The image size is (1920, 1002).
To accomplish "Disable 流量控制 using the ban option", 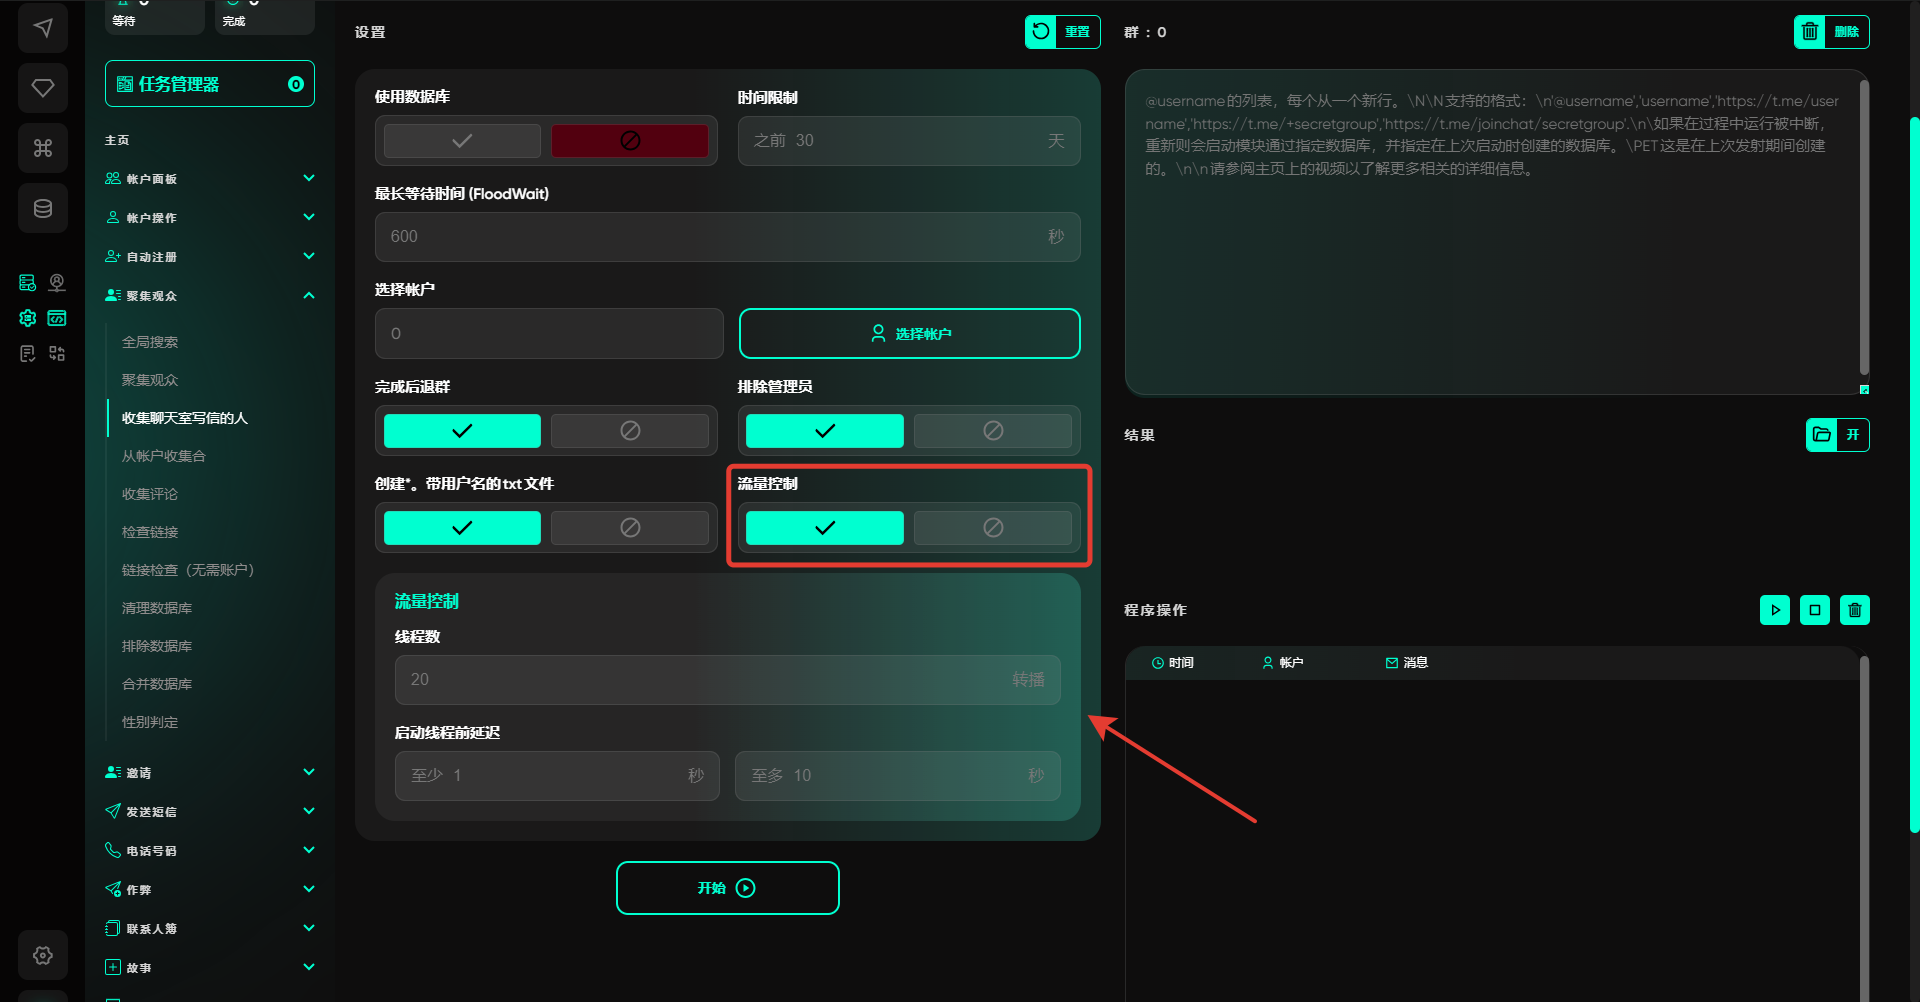I will pos(992,528).
